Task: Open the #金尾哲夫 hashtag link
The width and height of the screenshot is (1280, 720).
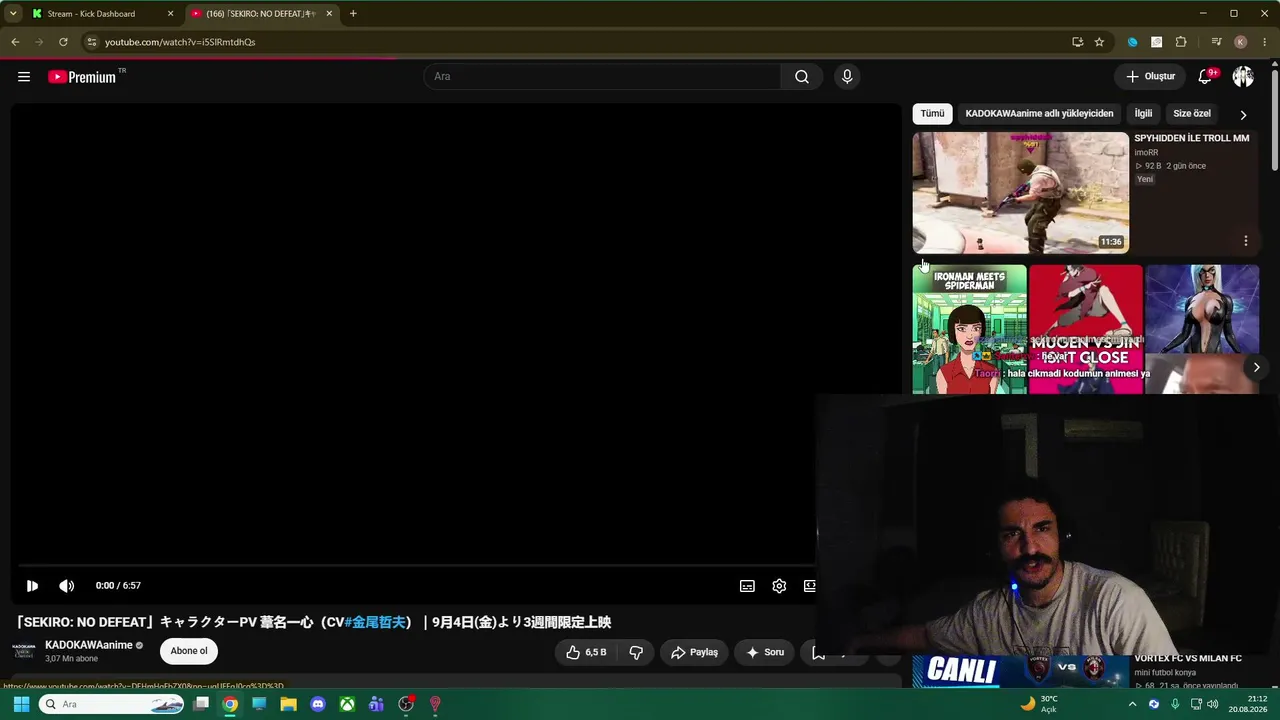Action: [x=375, y=622]
